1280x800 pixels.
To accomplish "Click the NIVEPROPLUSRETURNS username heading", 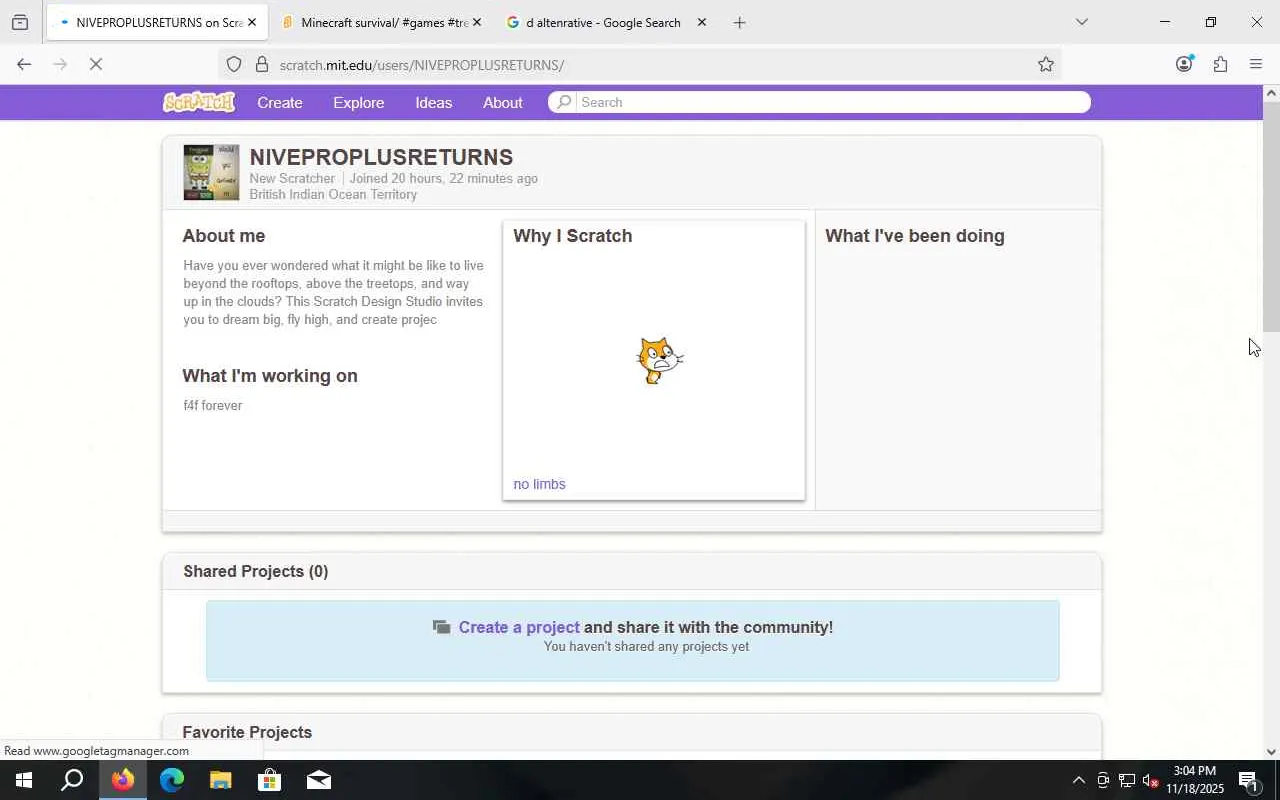I will point(381,157).
